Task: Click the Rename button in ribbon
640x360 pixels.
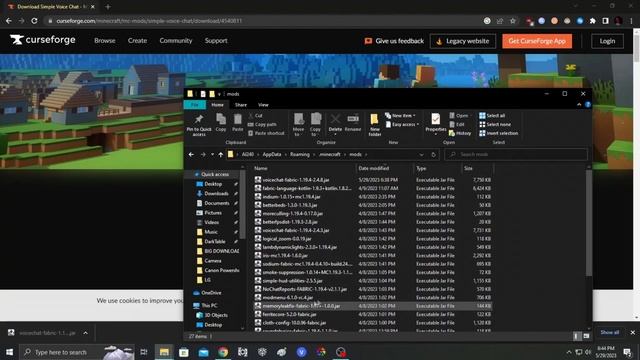Action: tap(353, 123)
